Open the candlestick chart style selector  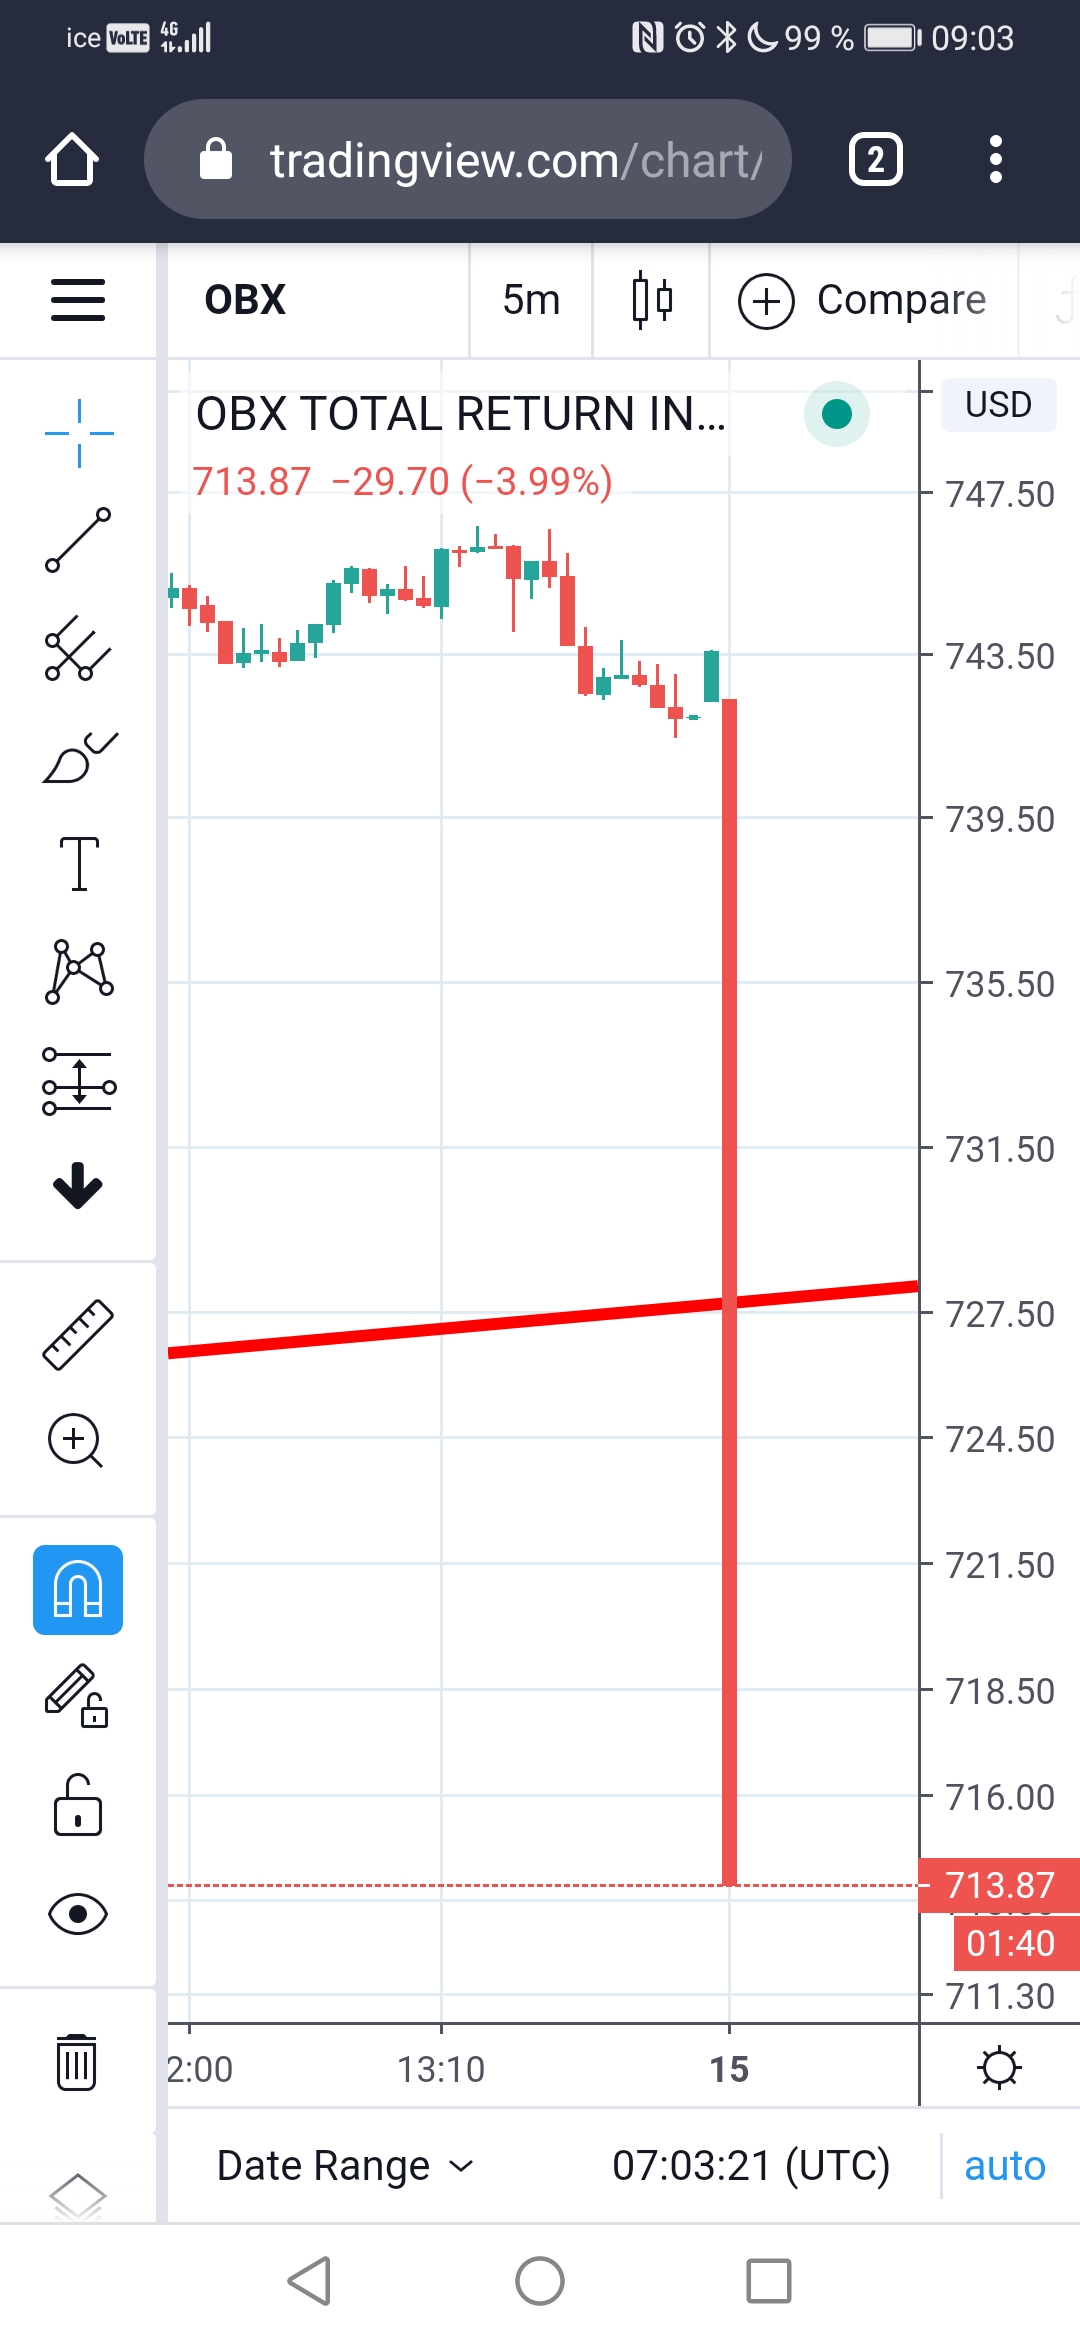tap(652, 300)
